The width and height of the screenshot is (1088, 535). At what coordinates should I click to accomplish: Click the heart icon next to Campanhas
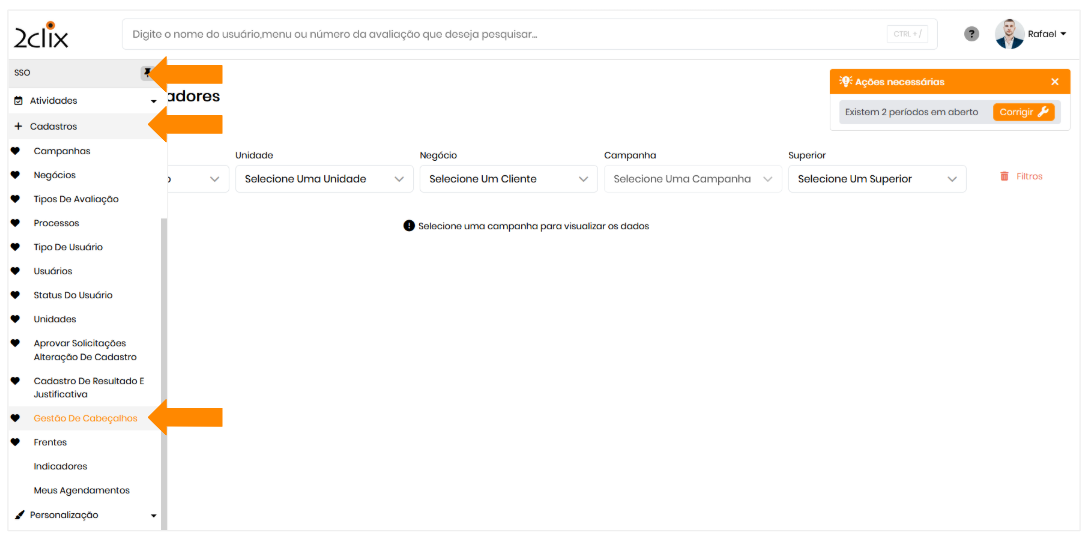point(15,151)
